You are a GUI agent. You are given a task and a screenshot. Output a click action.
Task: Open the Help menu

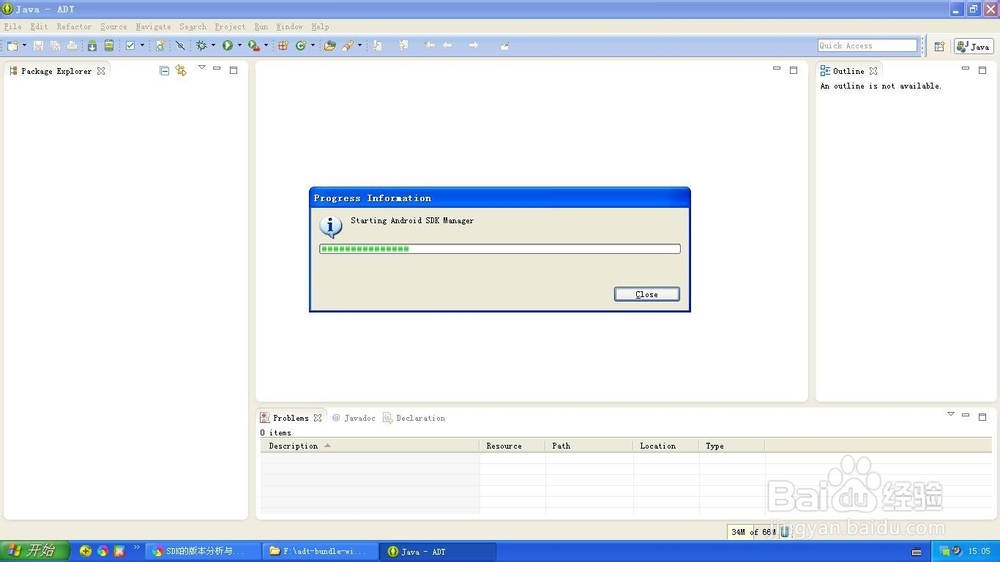[320, 27]
